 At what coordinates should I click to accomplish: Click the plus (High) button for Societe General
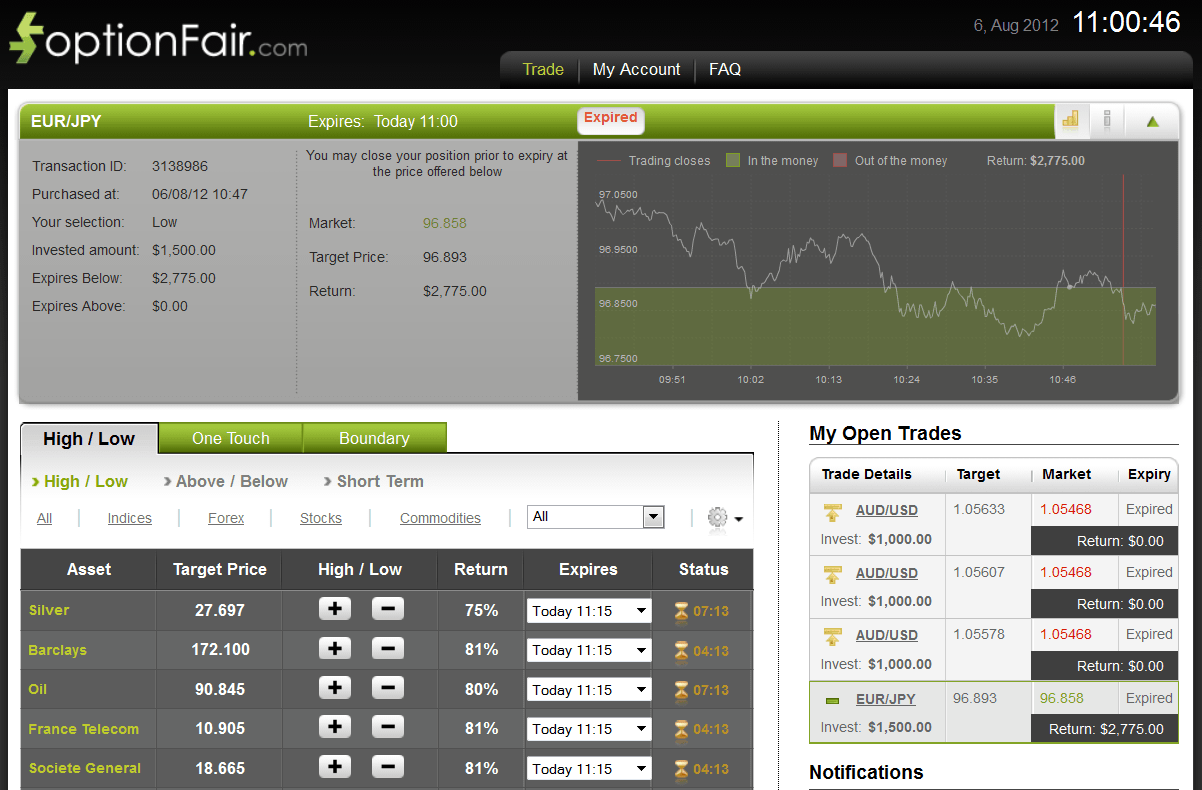335,767
